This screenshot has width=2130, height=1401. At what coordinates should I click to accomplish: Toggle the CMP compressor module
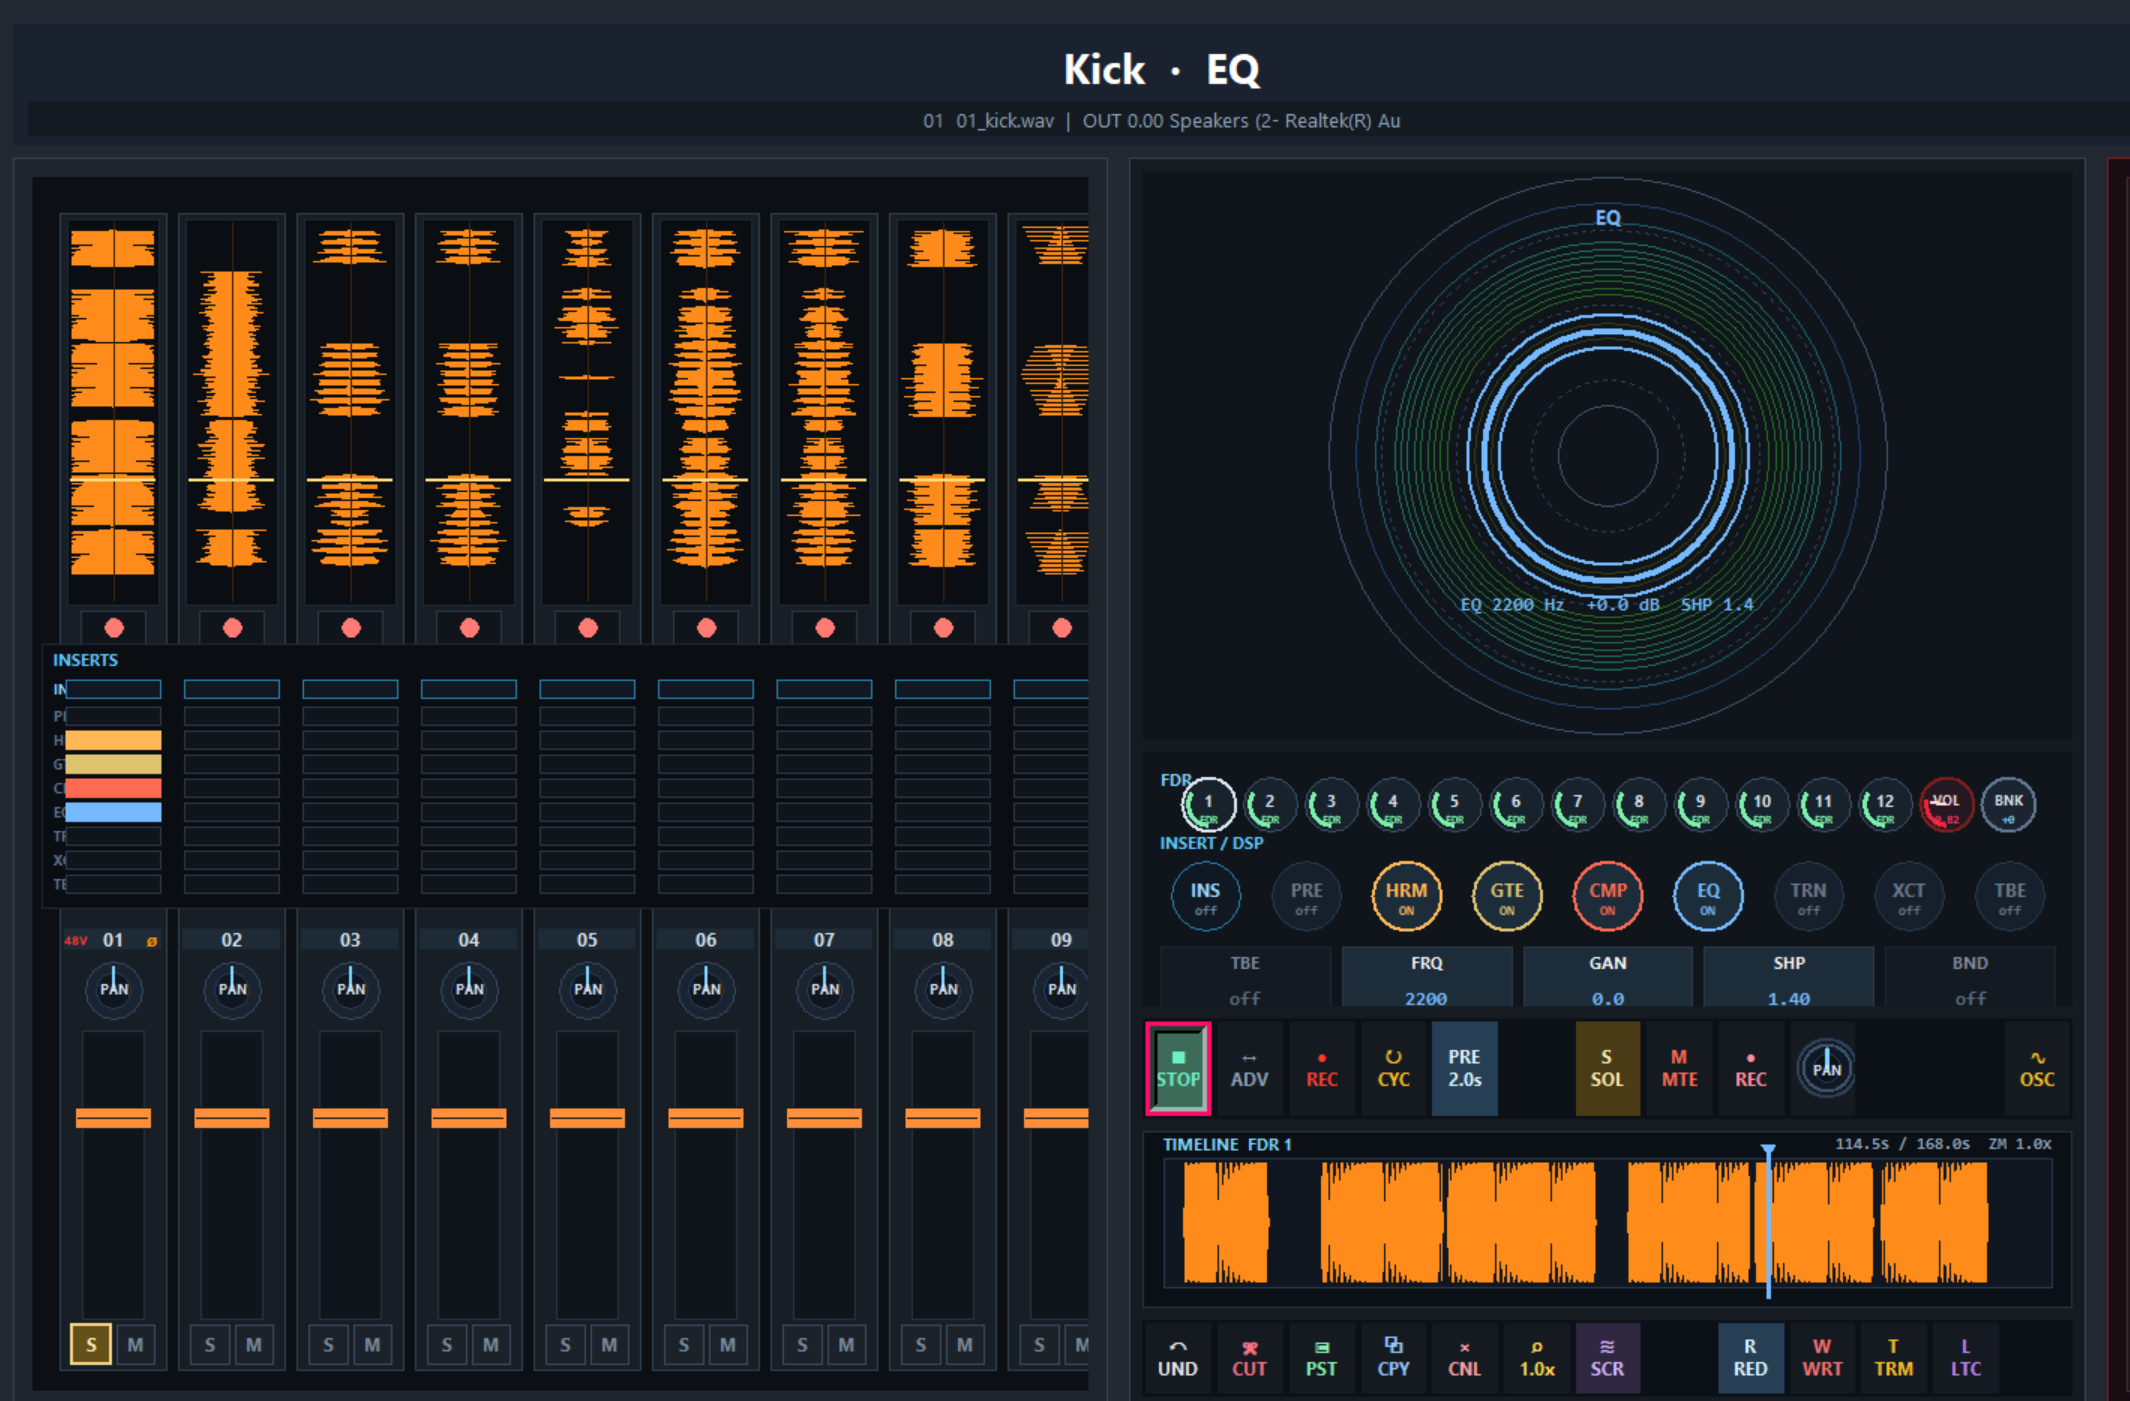[1607, 896]
